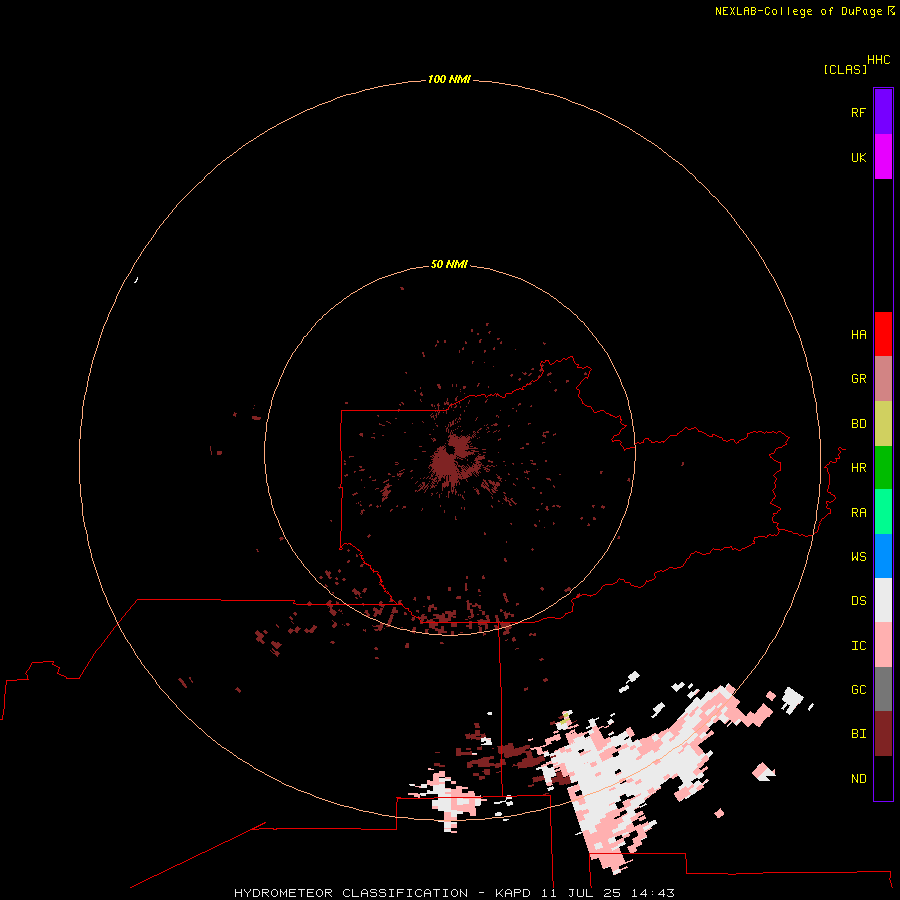Click the GC gray legend swatch
This screenshot has height=900, width=900.
tap(883, 689)
